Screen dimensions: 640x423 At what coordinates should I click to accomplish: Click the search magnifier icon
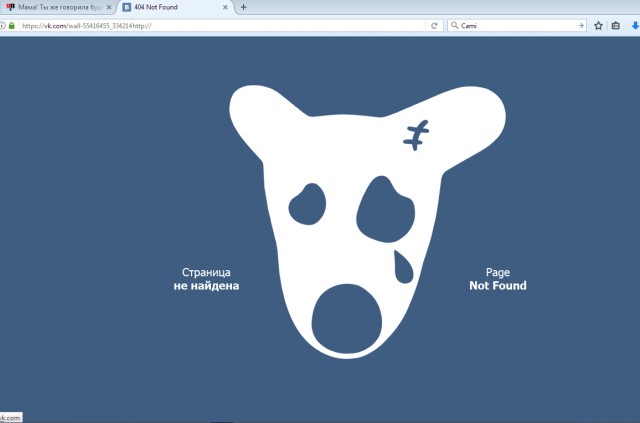click(454, 26)
